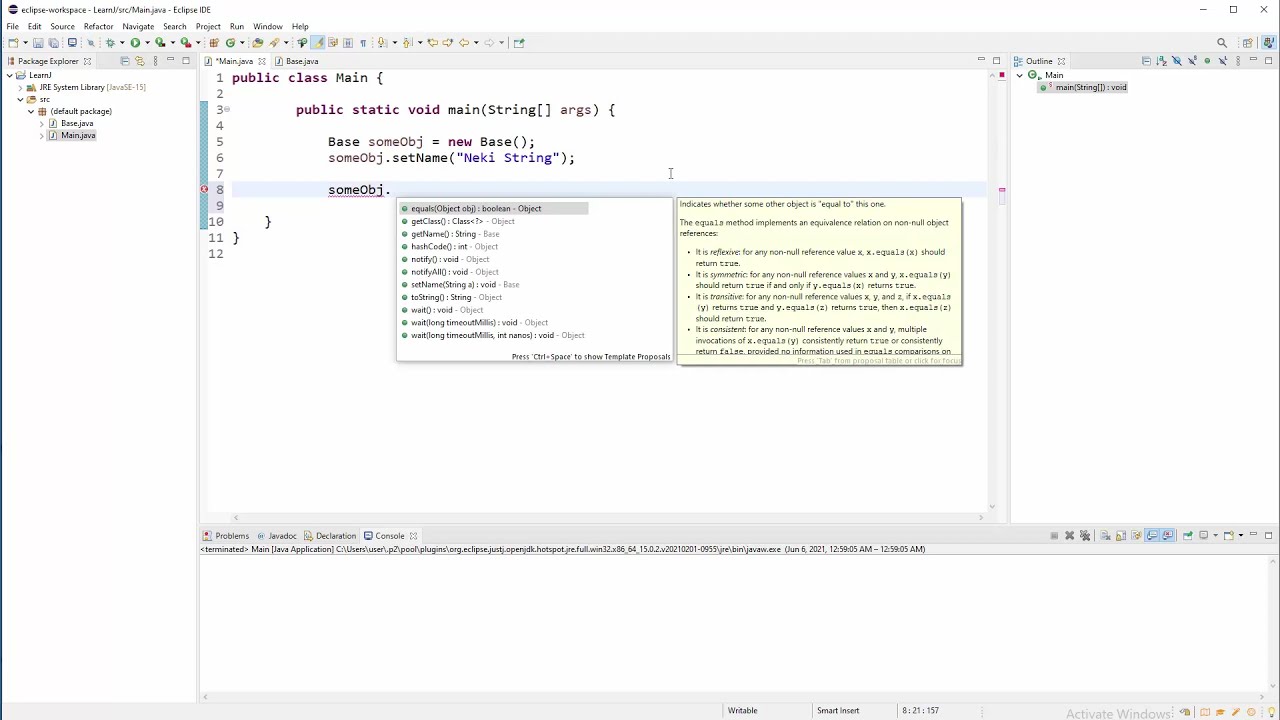Click New Java Class icon
1280x720 pixels.
click(230, 43)
